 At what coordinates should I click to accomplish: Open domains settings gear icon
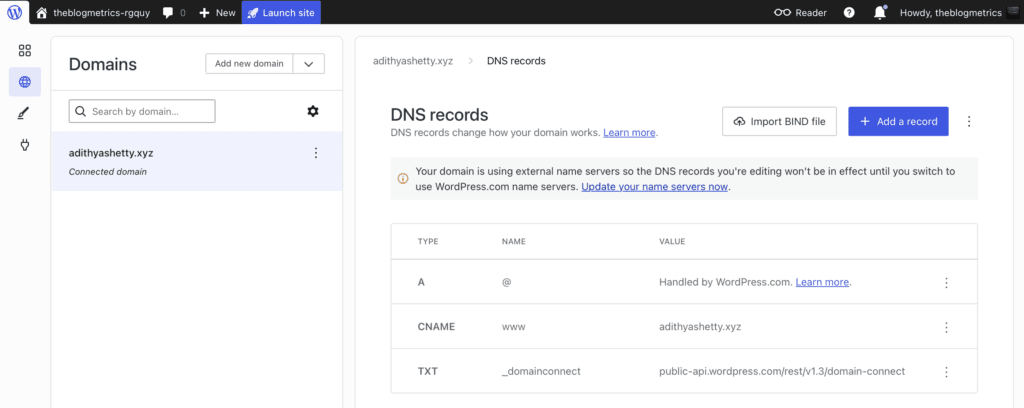tap(313, 111)
